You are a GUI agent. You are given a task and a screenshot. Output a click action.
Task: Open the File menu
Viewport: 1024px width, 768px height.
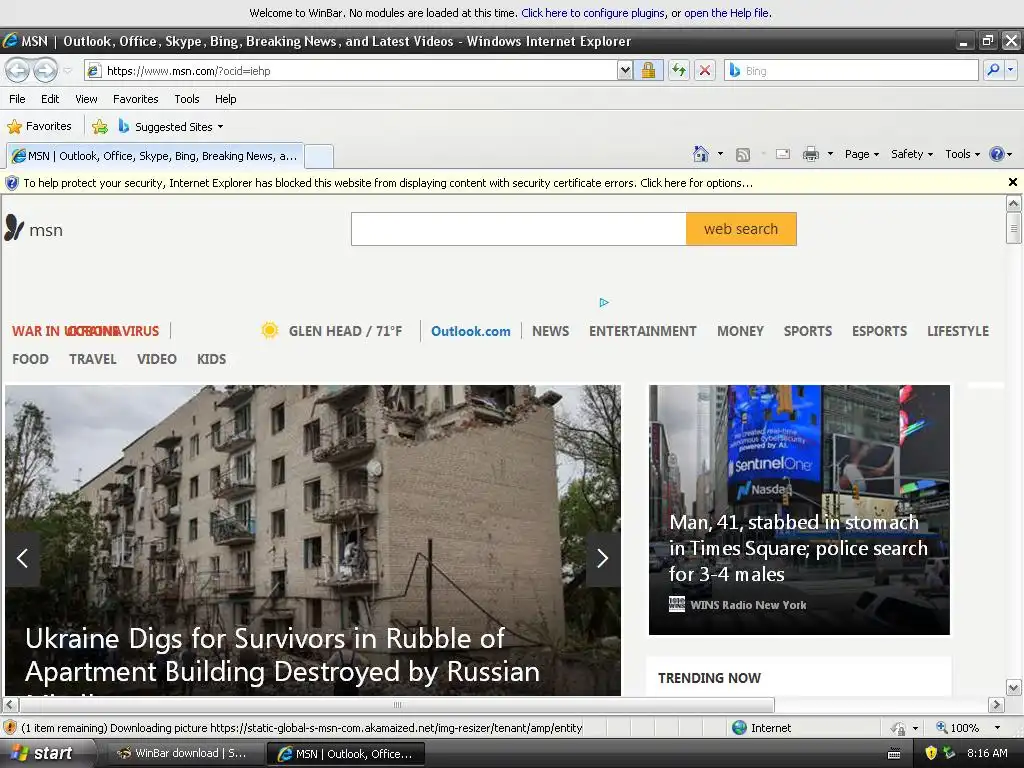tap(17, 99)
